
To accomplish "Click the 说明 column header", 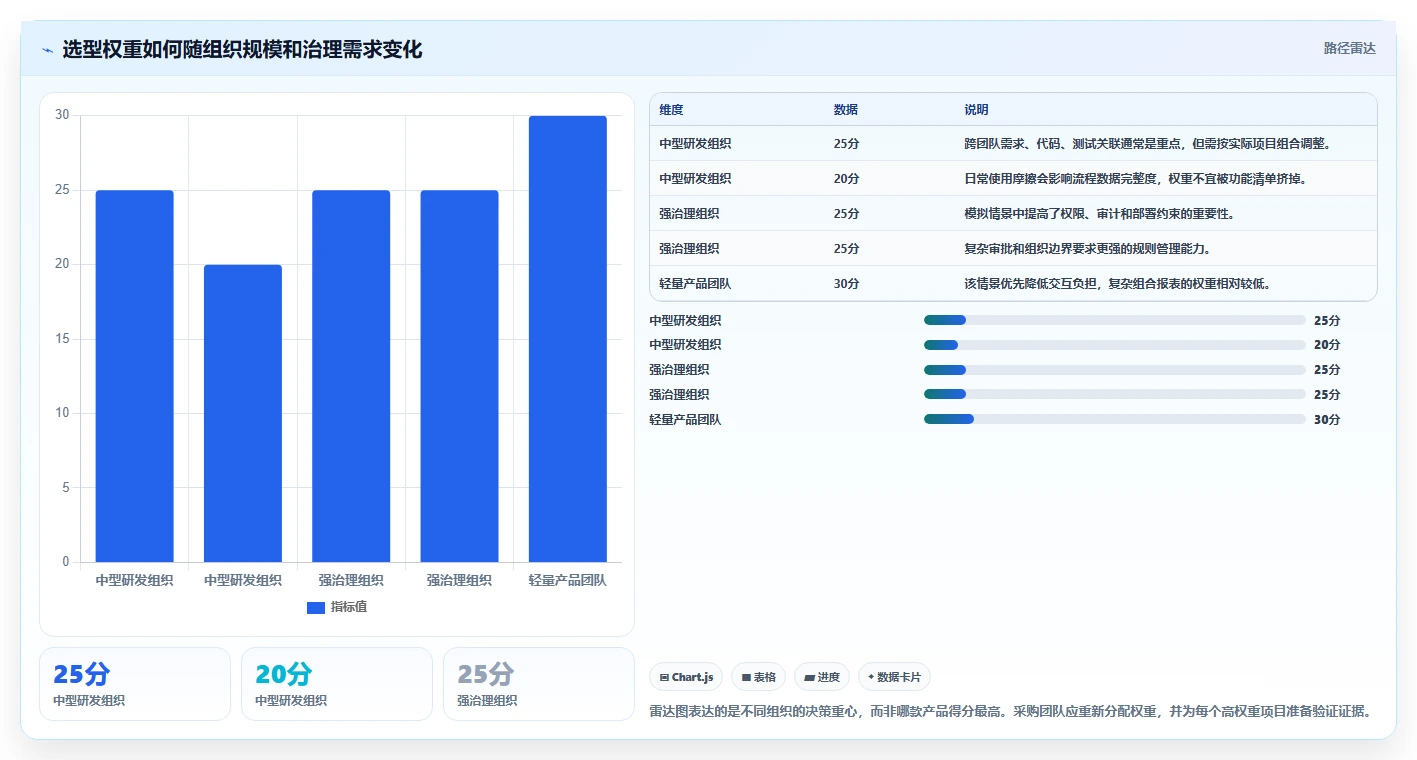I will [976, 110].
